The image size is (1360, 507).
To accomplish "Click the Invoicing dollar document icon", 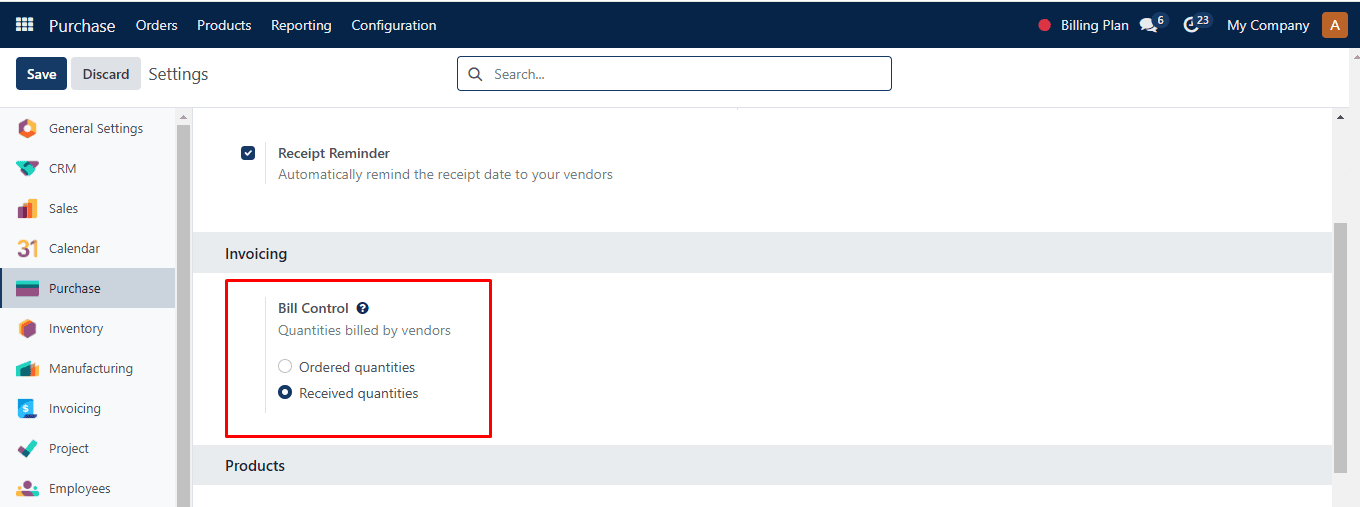I will [x=27, y=408].
